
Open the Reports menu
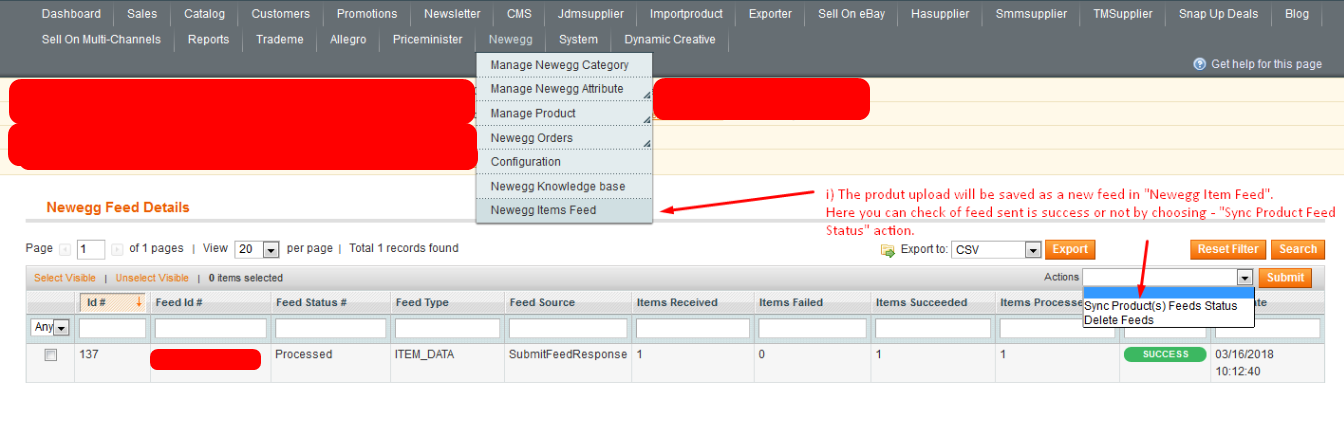(x=208, y=40)
